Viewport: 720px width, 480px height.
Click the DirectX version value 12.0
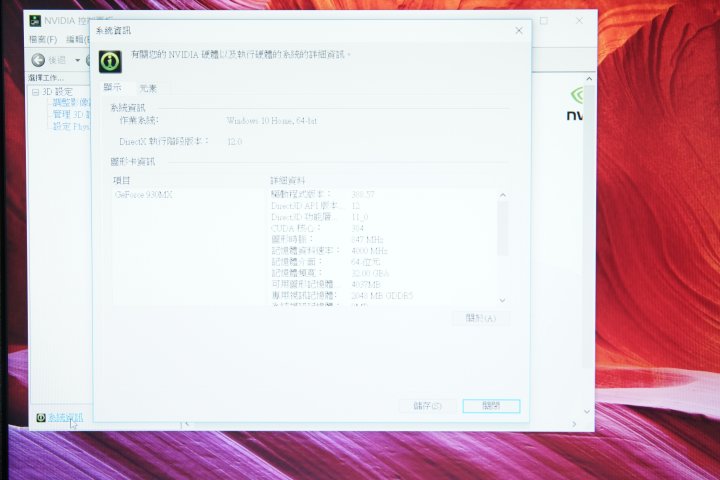click(x=235, y=142)
